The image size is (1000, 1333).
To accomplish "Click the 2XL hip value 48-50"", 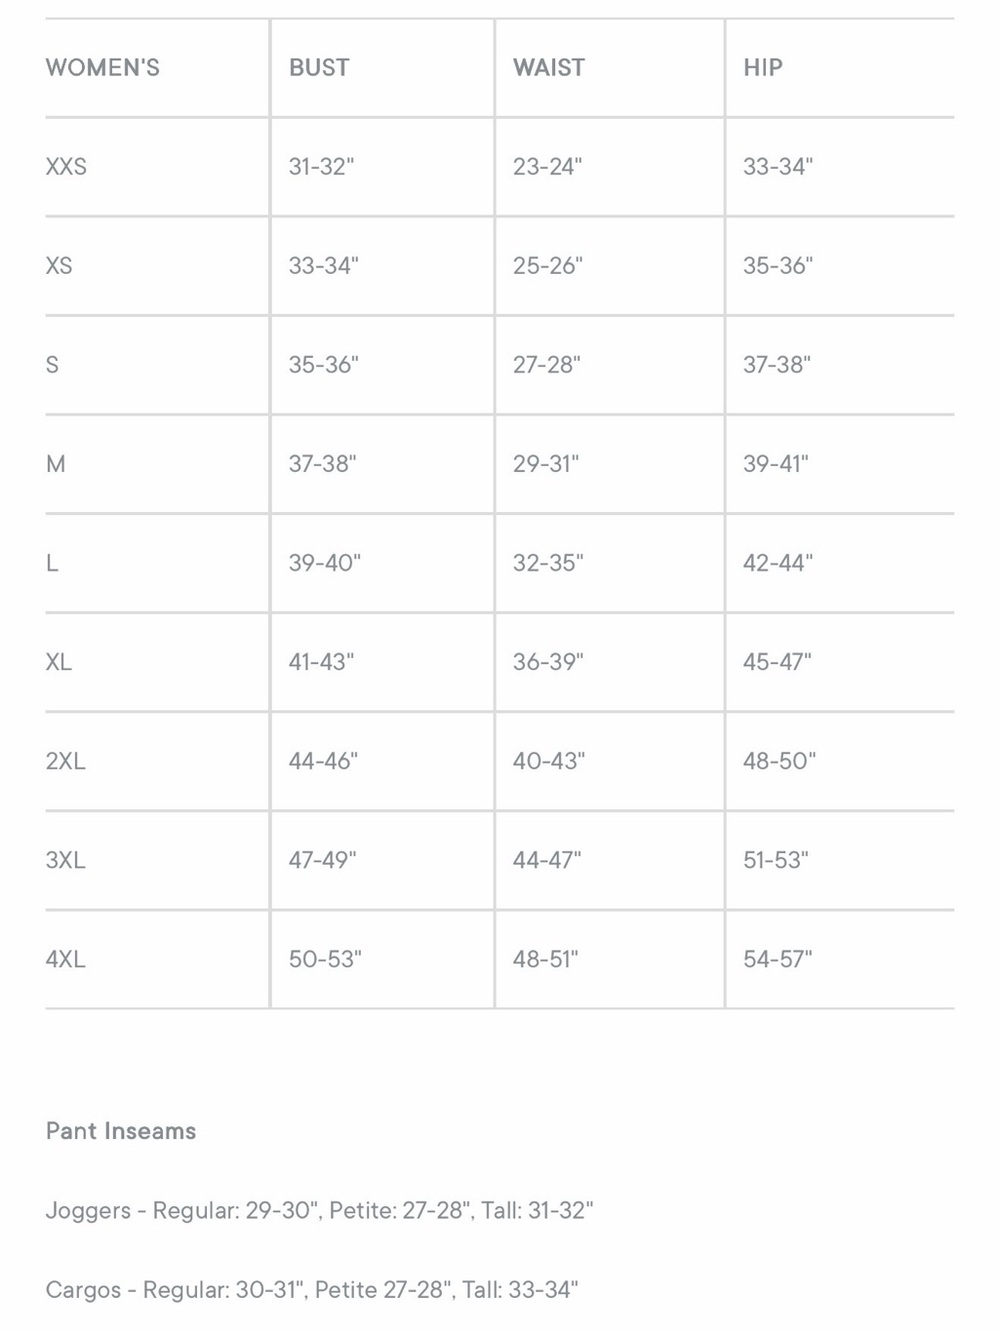I will click(779, 761).
